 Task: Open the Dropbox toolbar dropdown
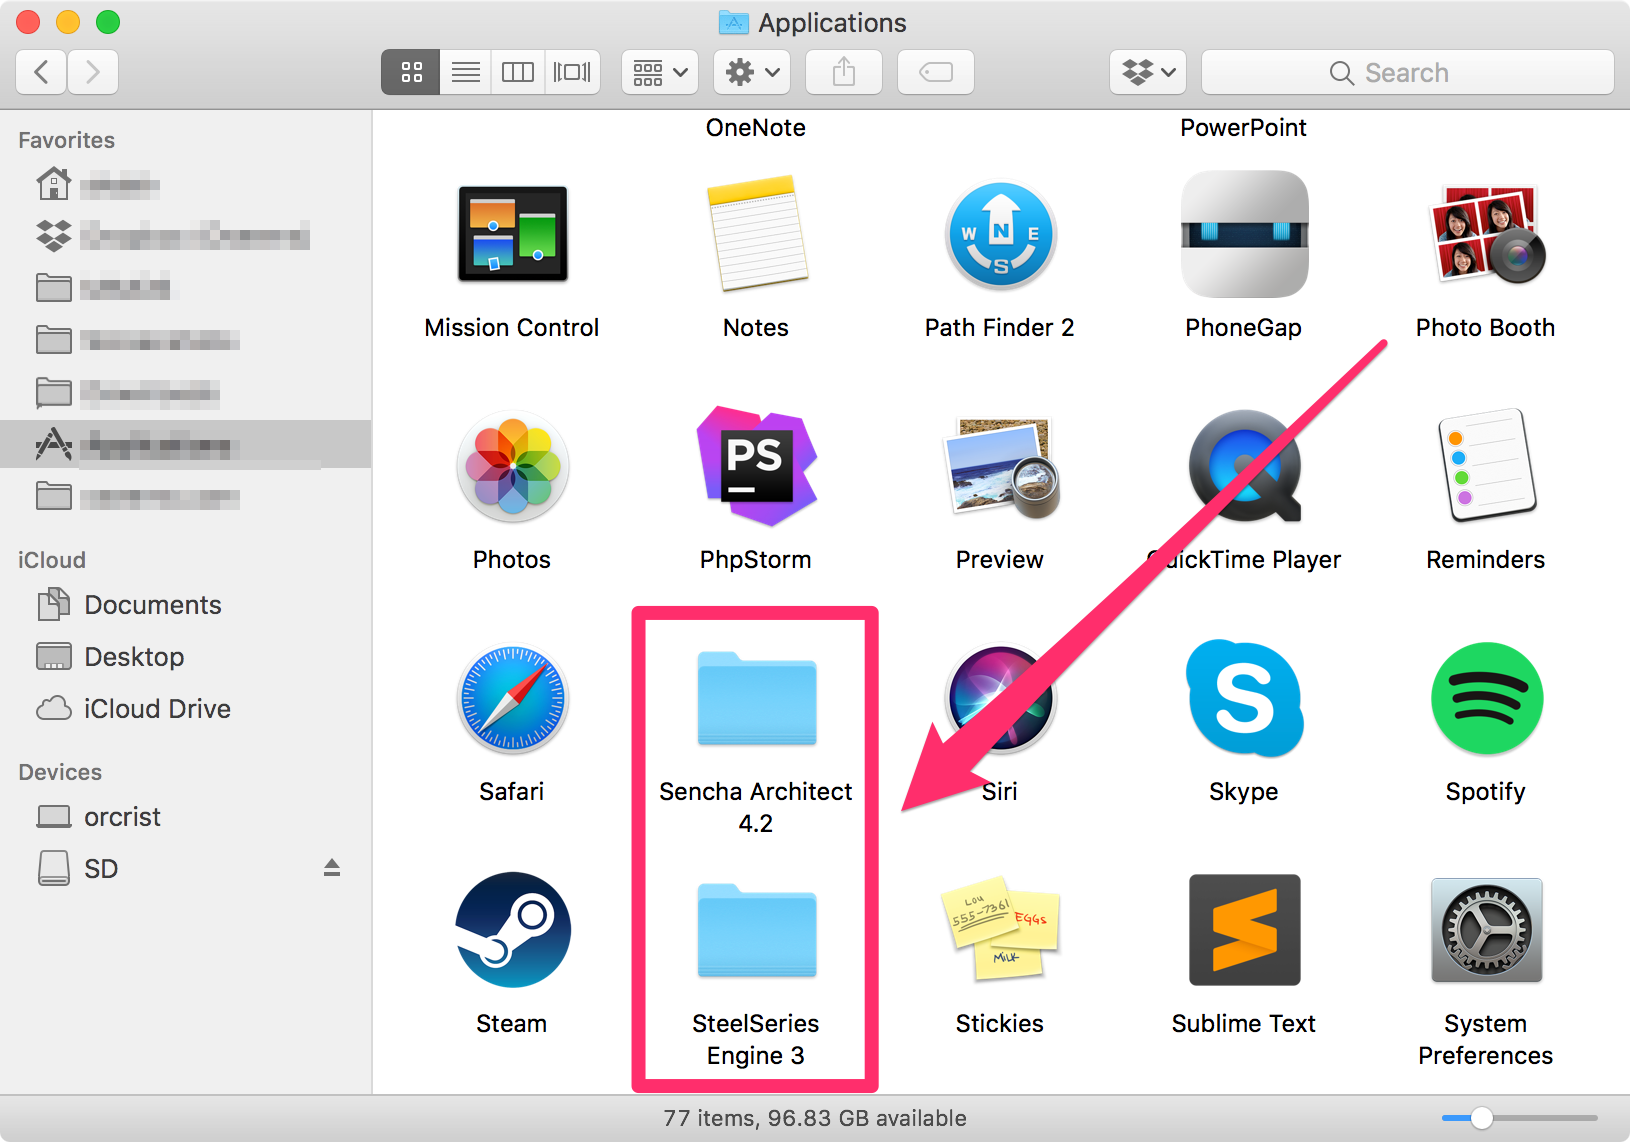(1147, 71)
